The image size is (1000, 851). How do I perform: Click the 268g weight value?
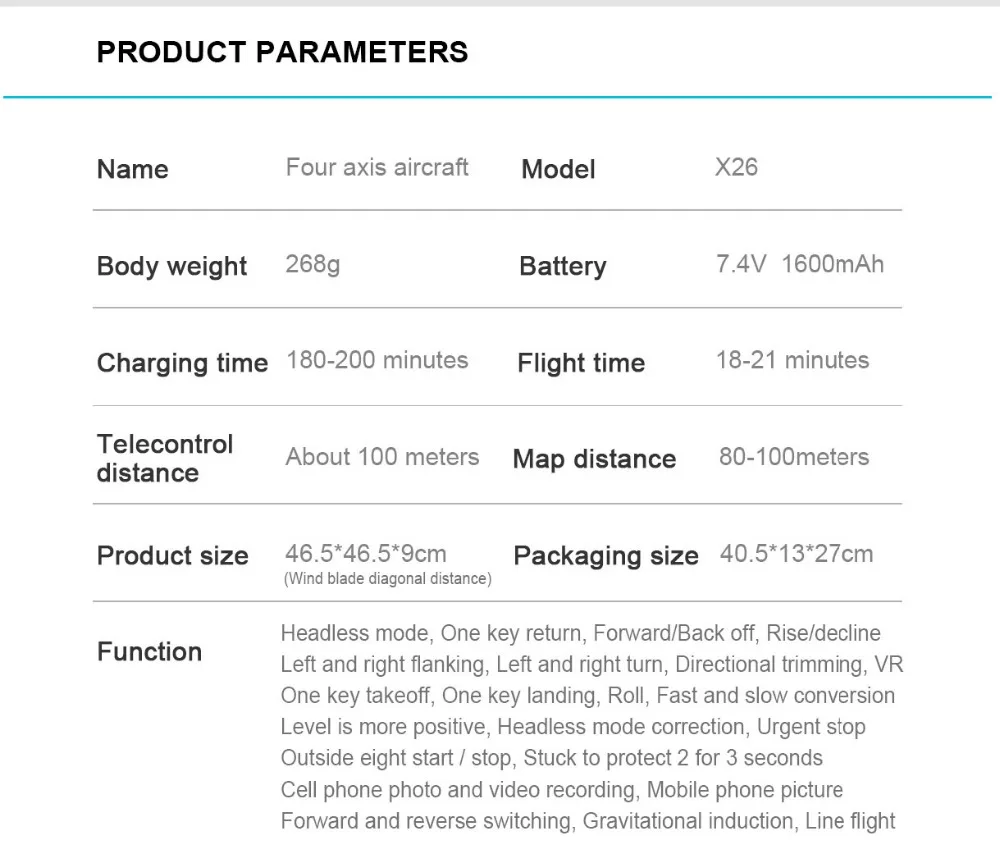click(312, 264)
